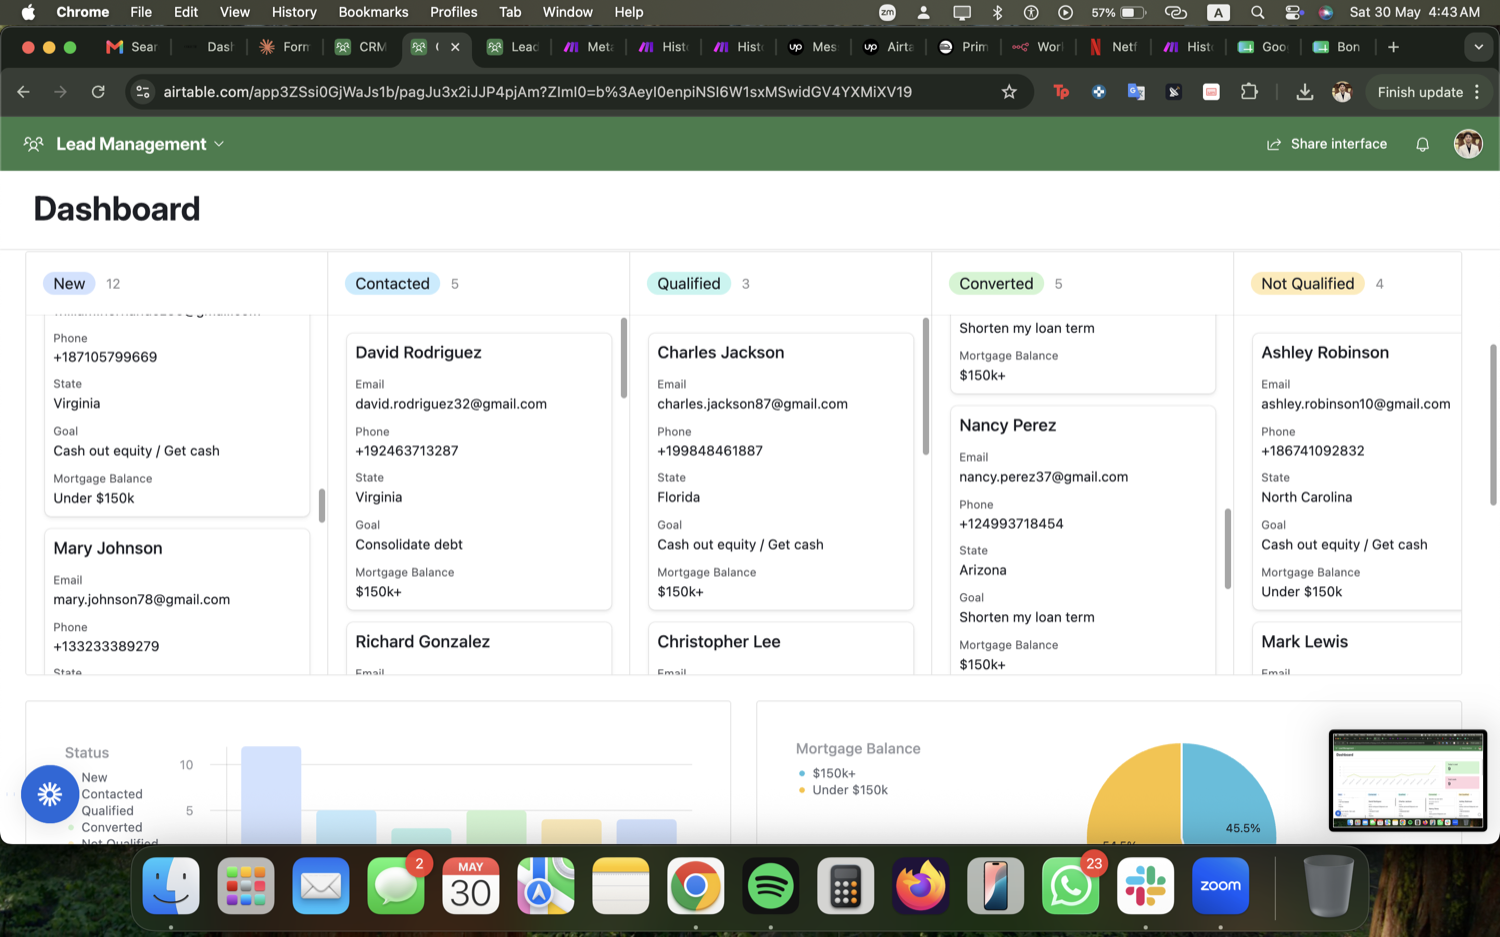This screenshot has width=1500, height=937.
Task: Open Control Center in menu bar
Action: pos(1293,12)
